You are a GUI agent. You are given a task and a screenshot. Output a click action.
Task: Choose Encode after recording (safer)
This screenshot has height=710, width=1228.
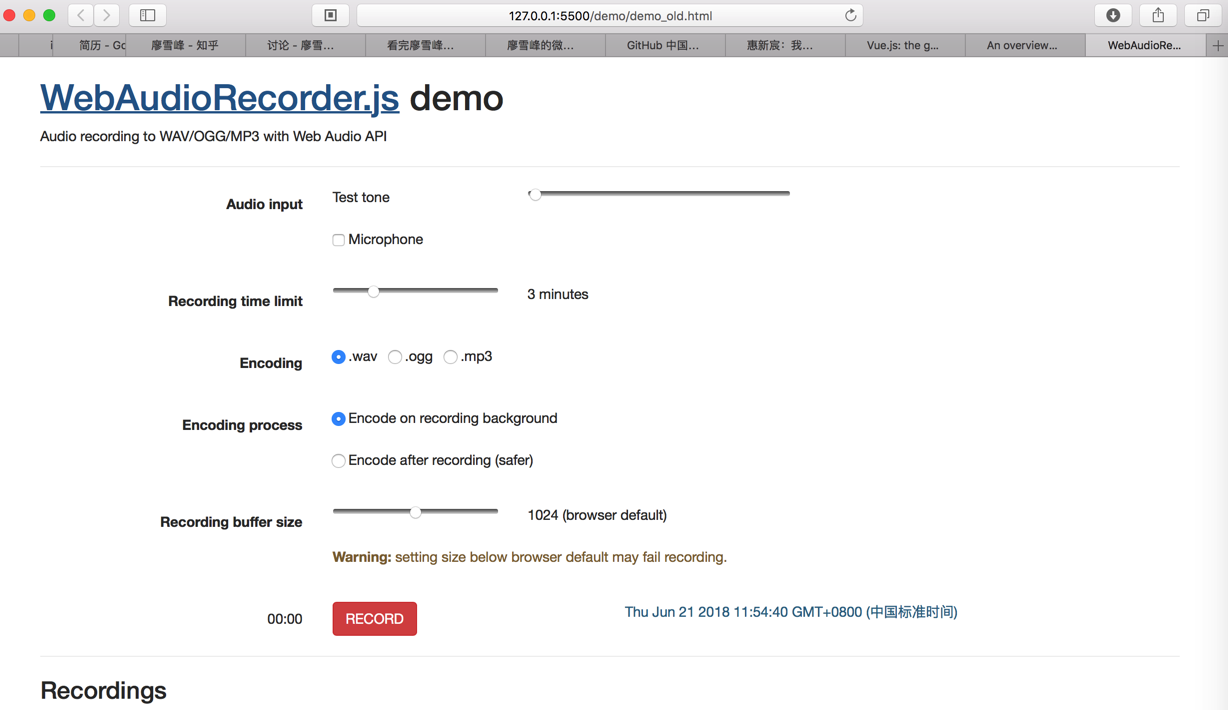[x=338, y=461]
